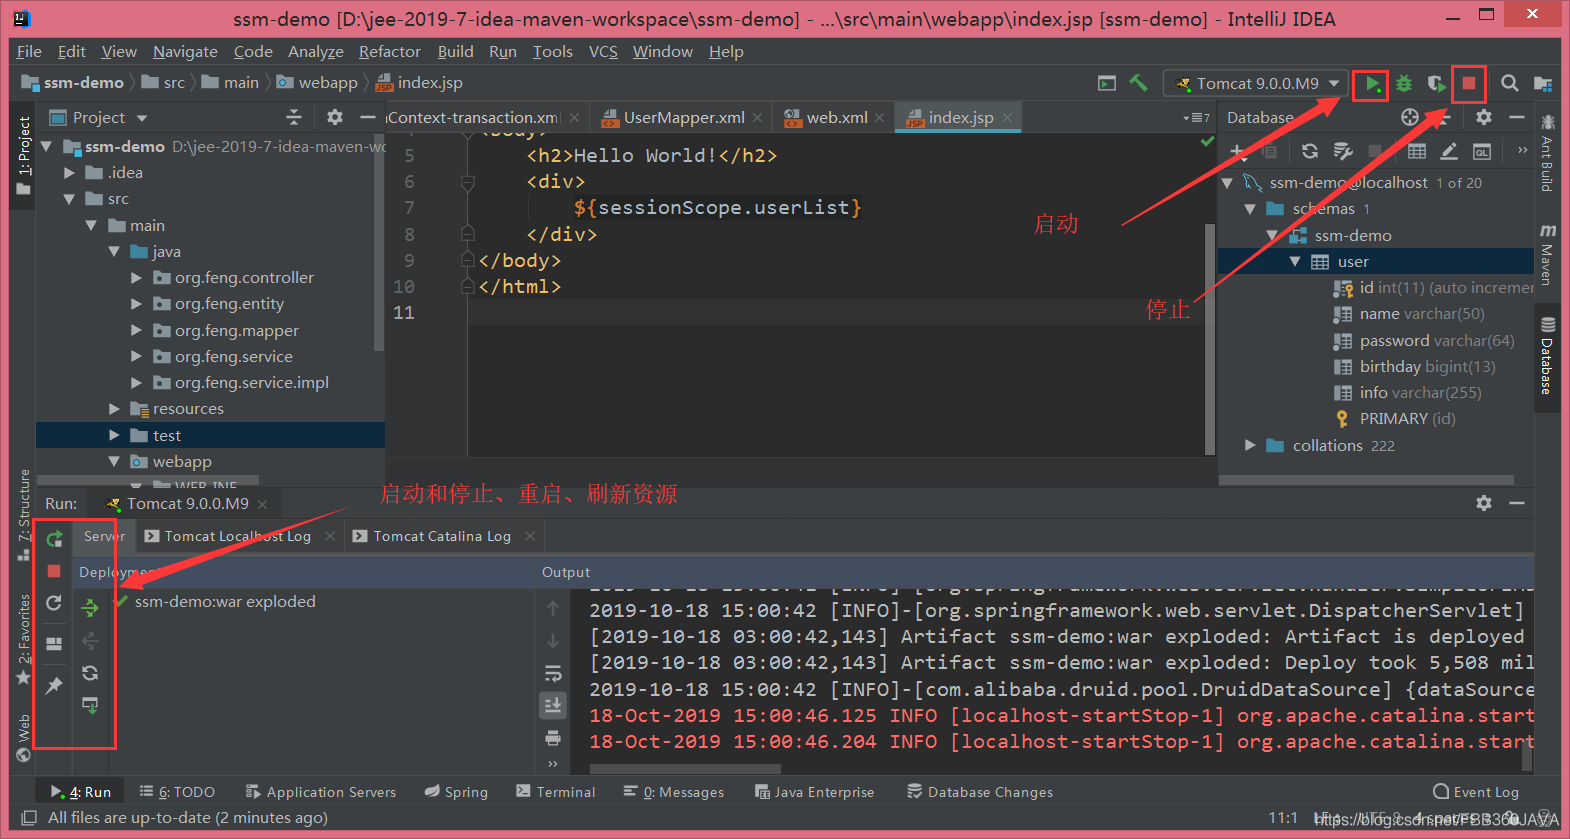Toggle the tool window bars at bottom-left corner
The image size is (1570, 839).
(x=29, y=818)
